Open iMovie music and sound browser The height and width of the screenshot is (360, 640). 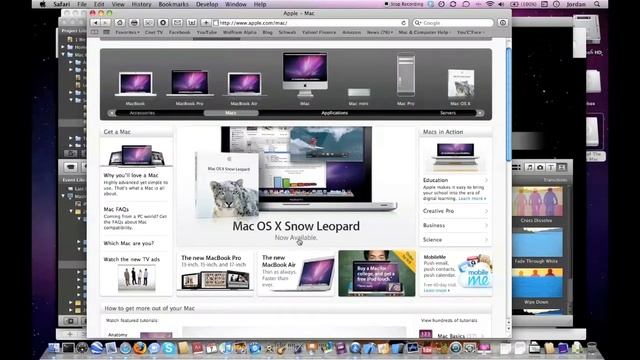point(529,167)
